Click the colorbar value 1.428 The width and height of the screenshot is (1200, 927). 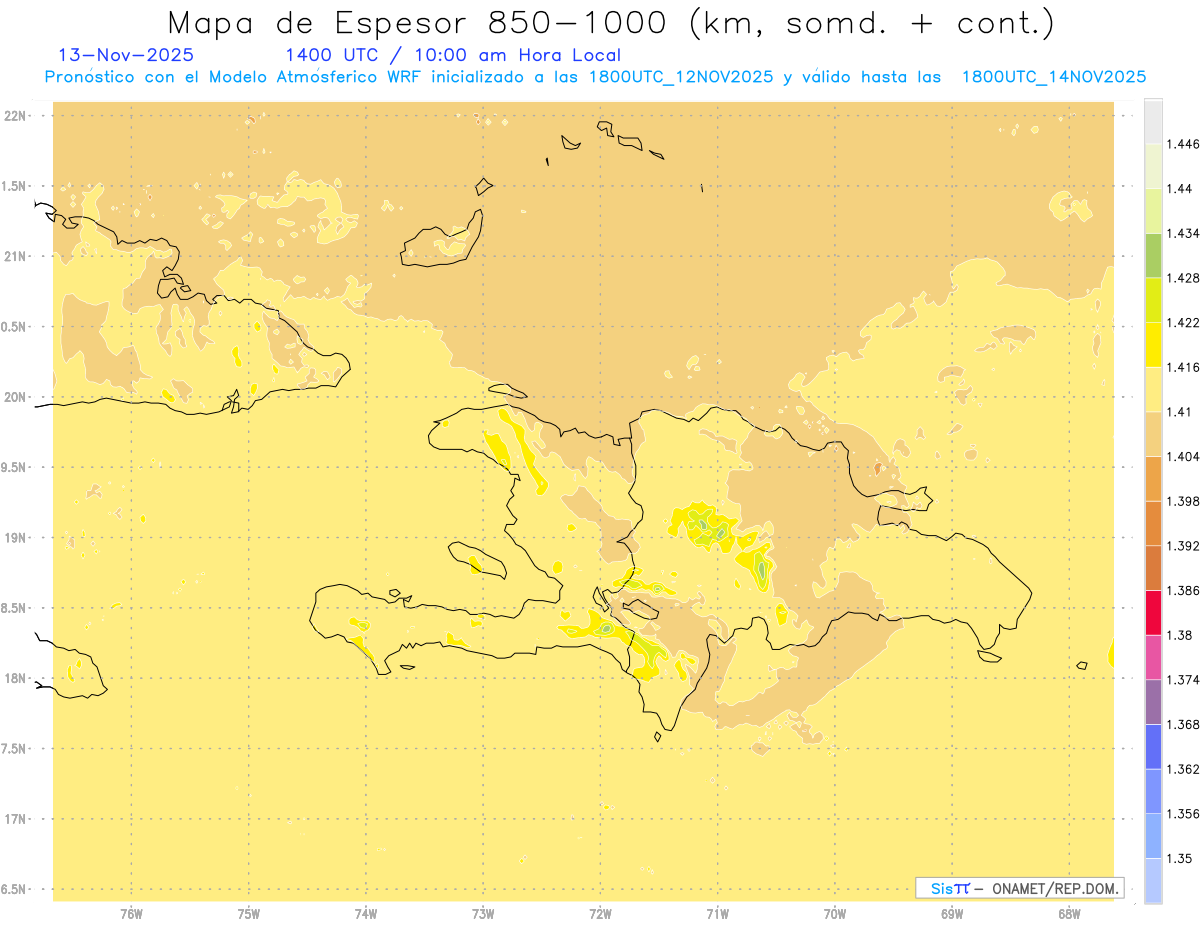pos(1183,278)
